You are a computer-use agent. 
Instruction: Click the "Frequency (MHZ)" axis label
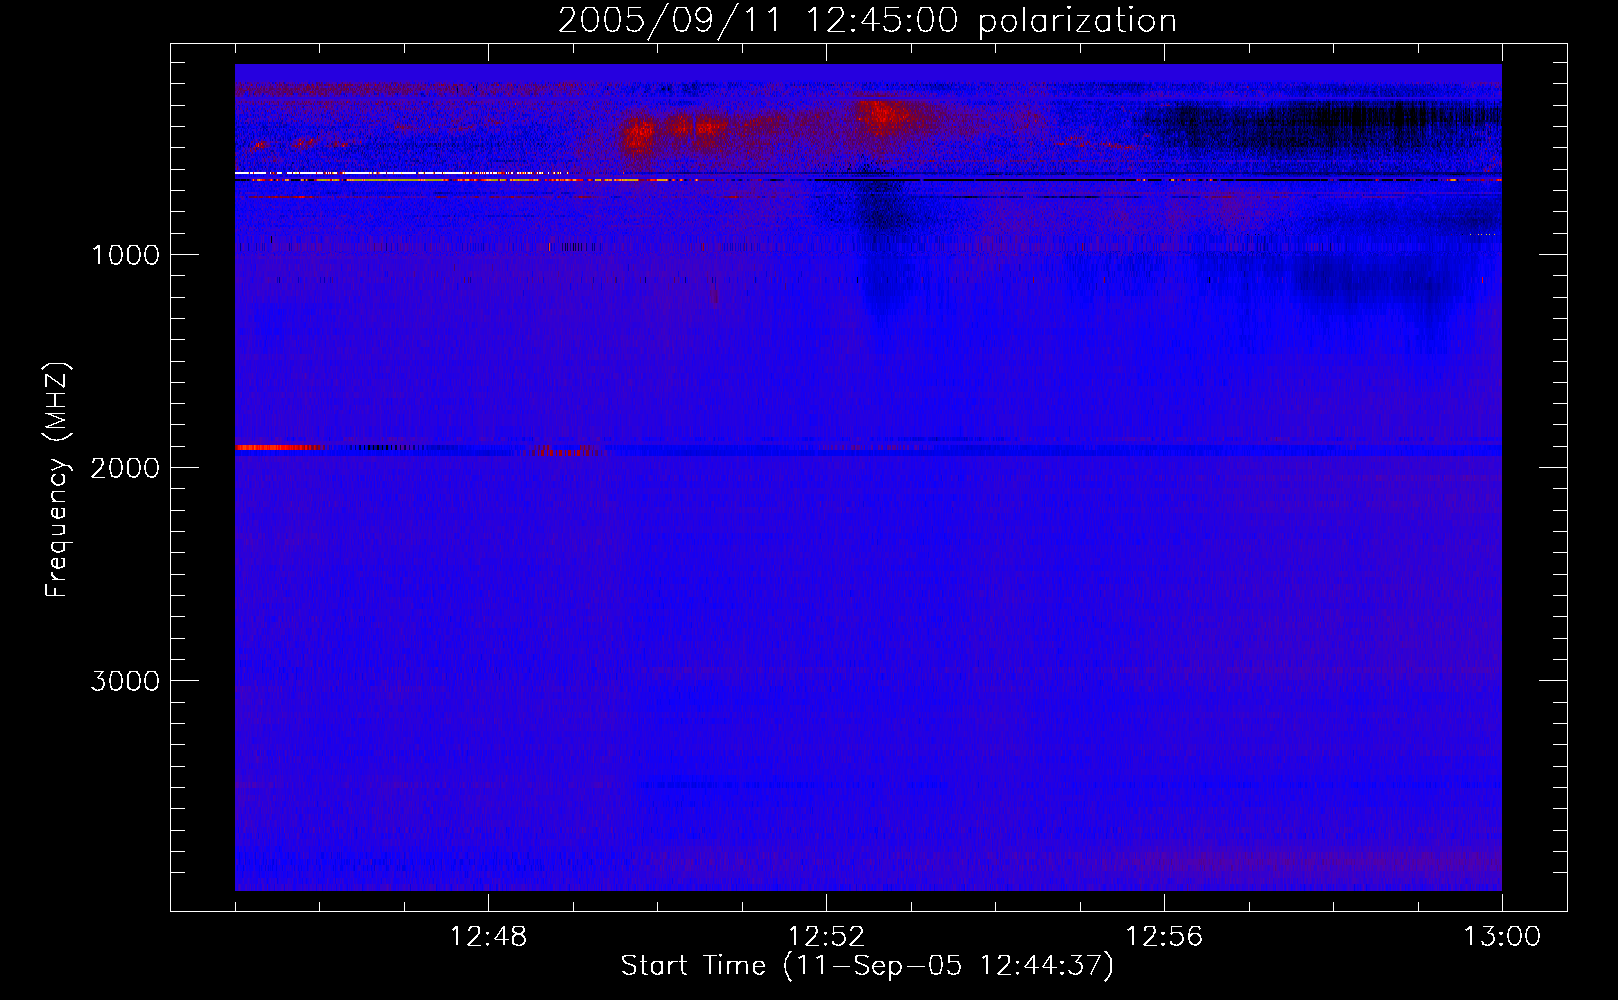(57, 480)
